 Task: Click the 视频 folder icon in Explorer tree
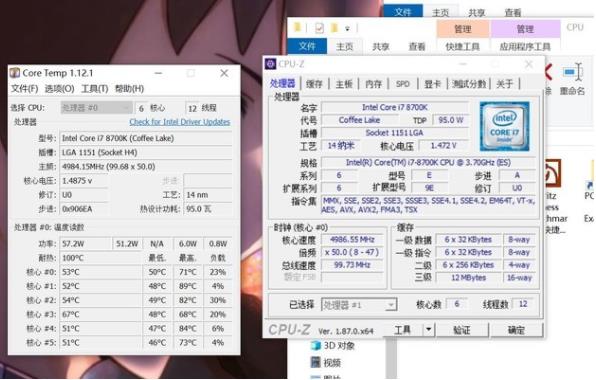[x=315, y=362]
